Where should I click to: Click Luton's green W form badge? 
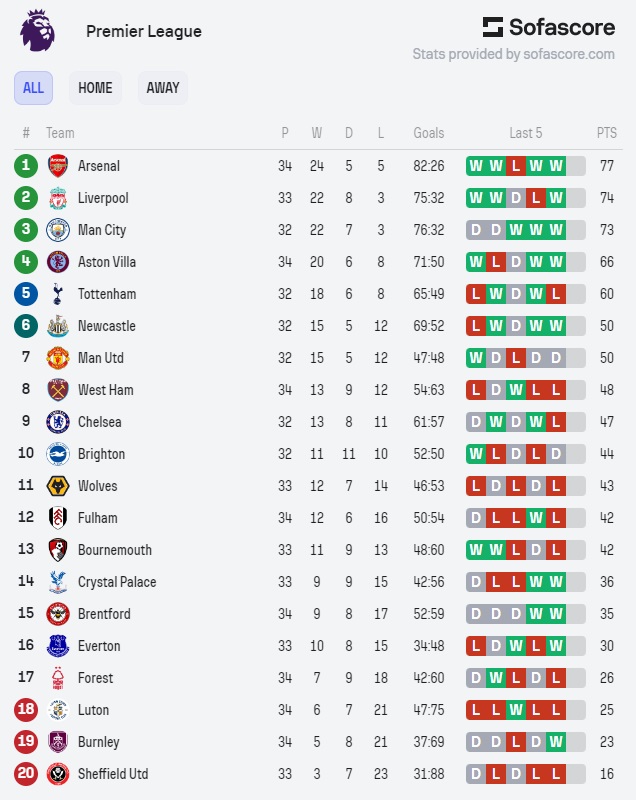tap(516, 710)
